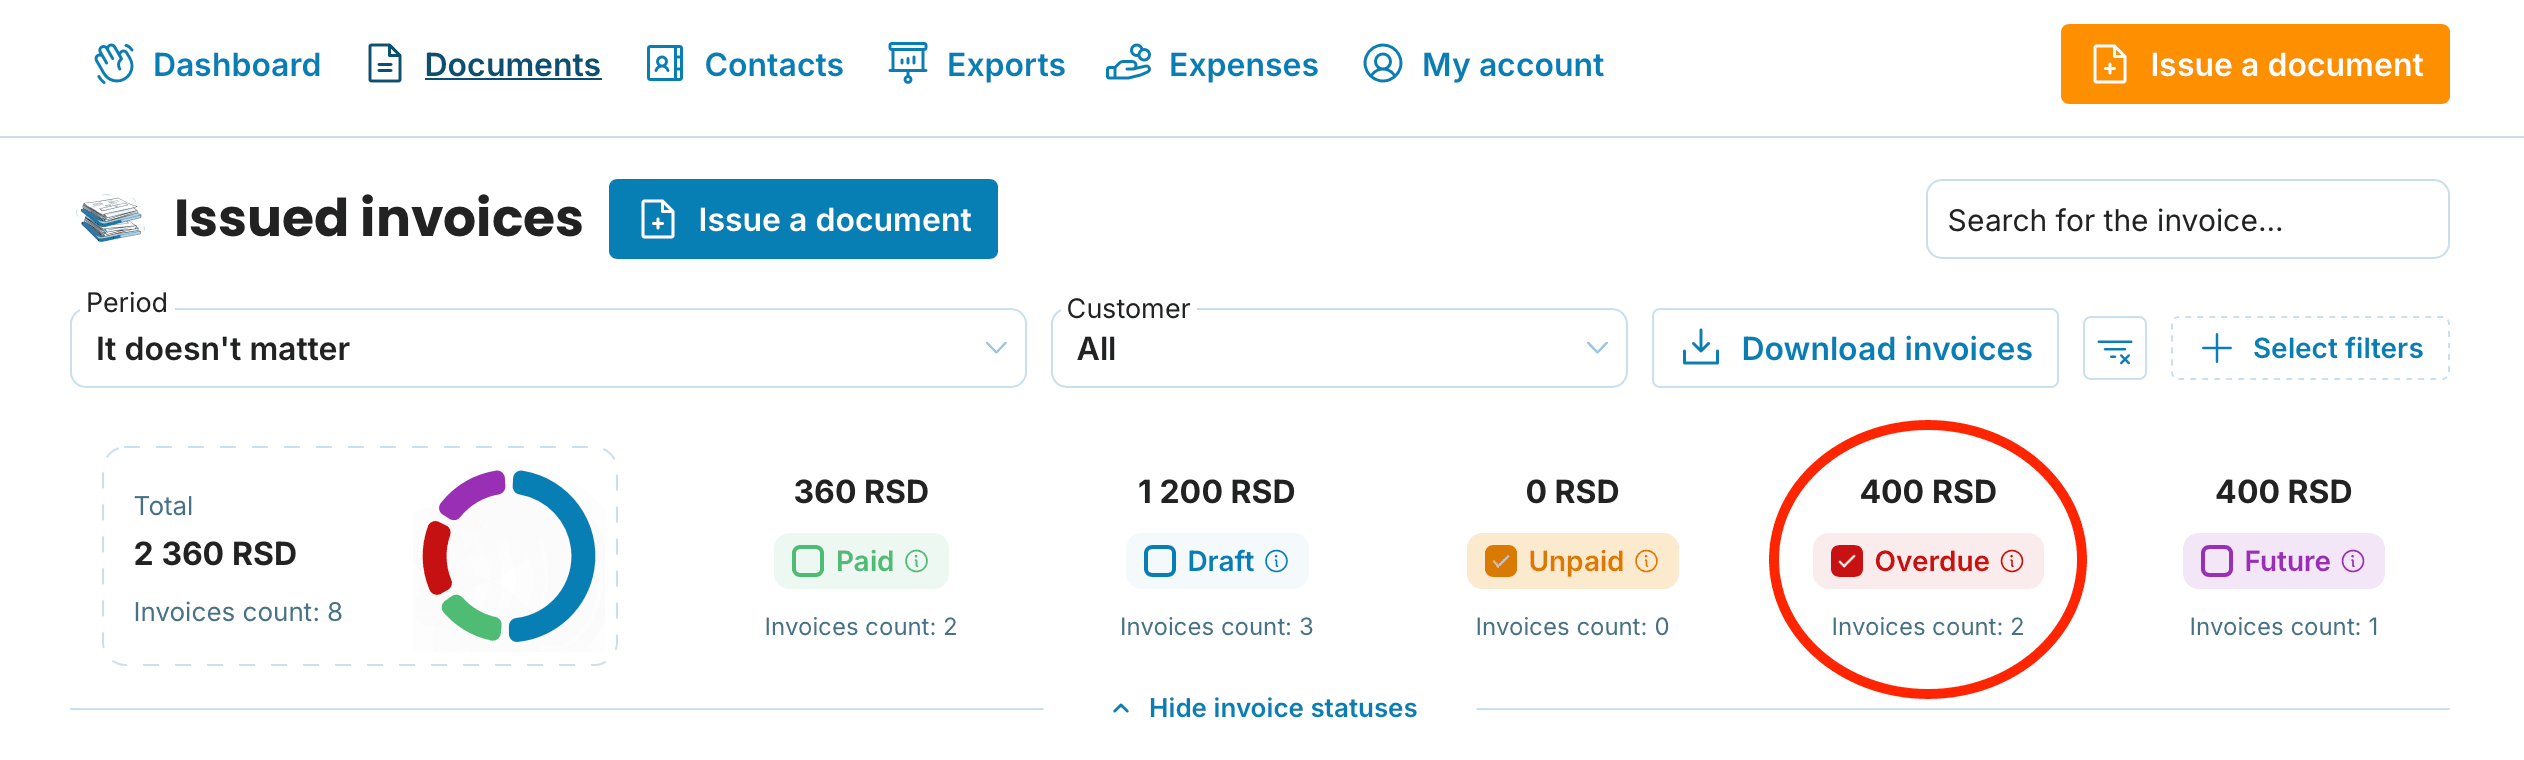Open the My account menu item
2524x760 pixels.
pyautogui.click(x=1483, y=64)
